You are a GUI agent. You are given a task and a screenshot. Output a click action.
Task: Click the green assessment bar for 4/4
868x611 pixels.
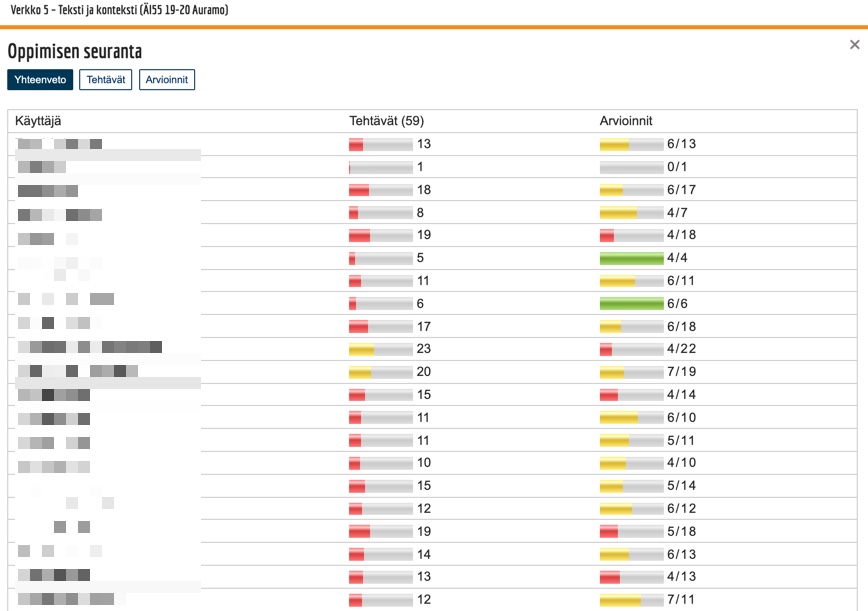[631, 258]
